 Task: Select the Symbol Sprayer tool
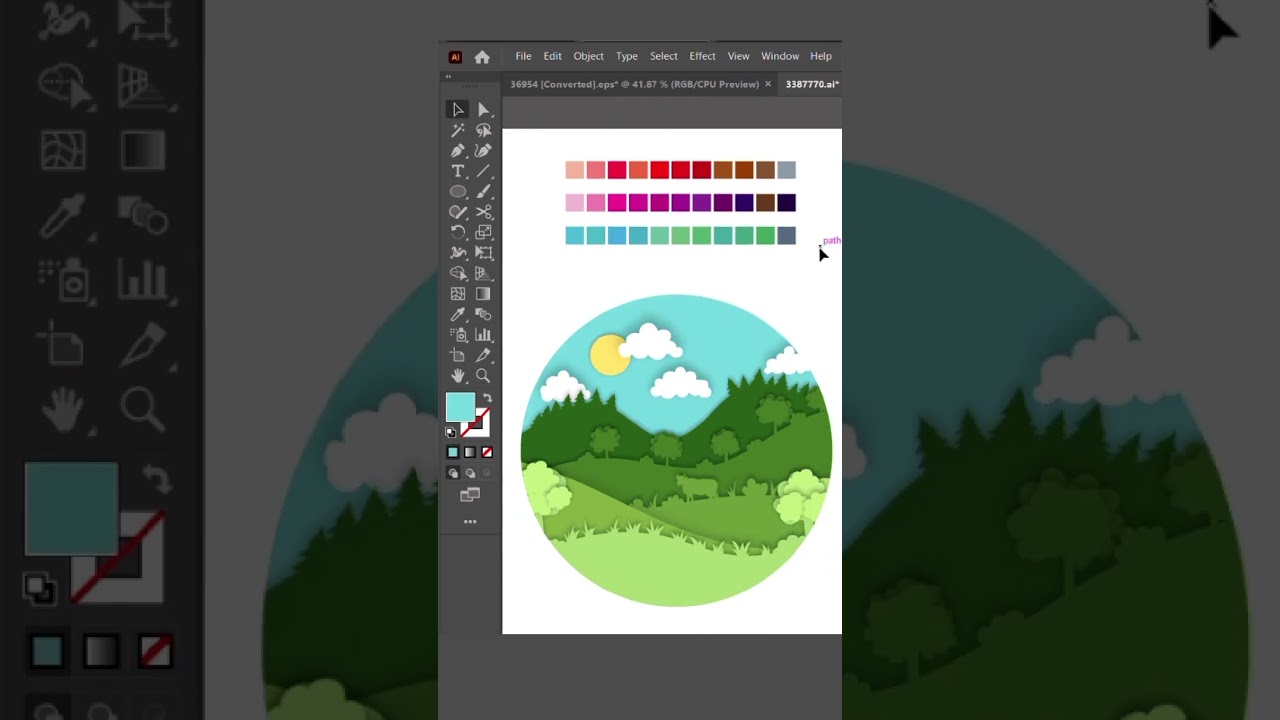point(458,335)
